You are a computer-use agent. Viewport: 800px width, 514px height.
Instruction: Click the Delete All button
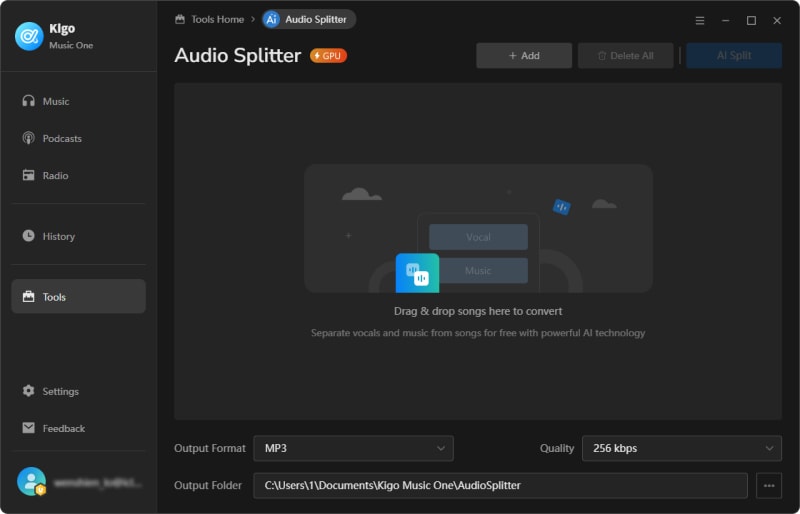pos(626,56)
